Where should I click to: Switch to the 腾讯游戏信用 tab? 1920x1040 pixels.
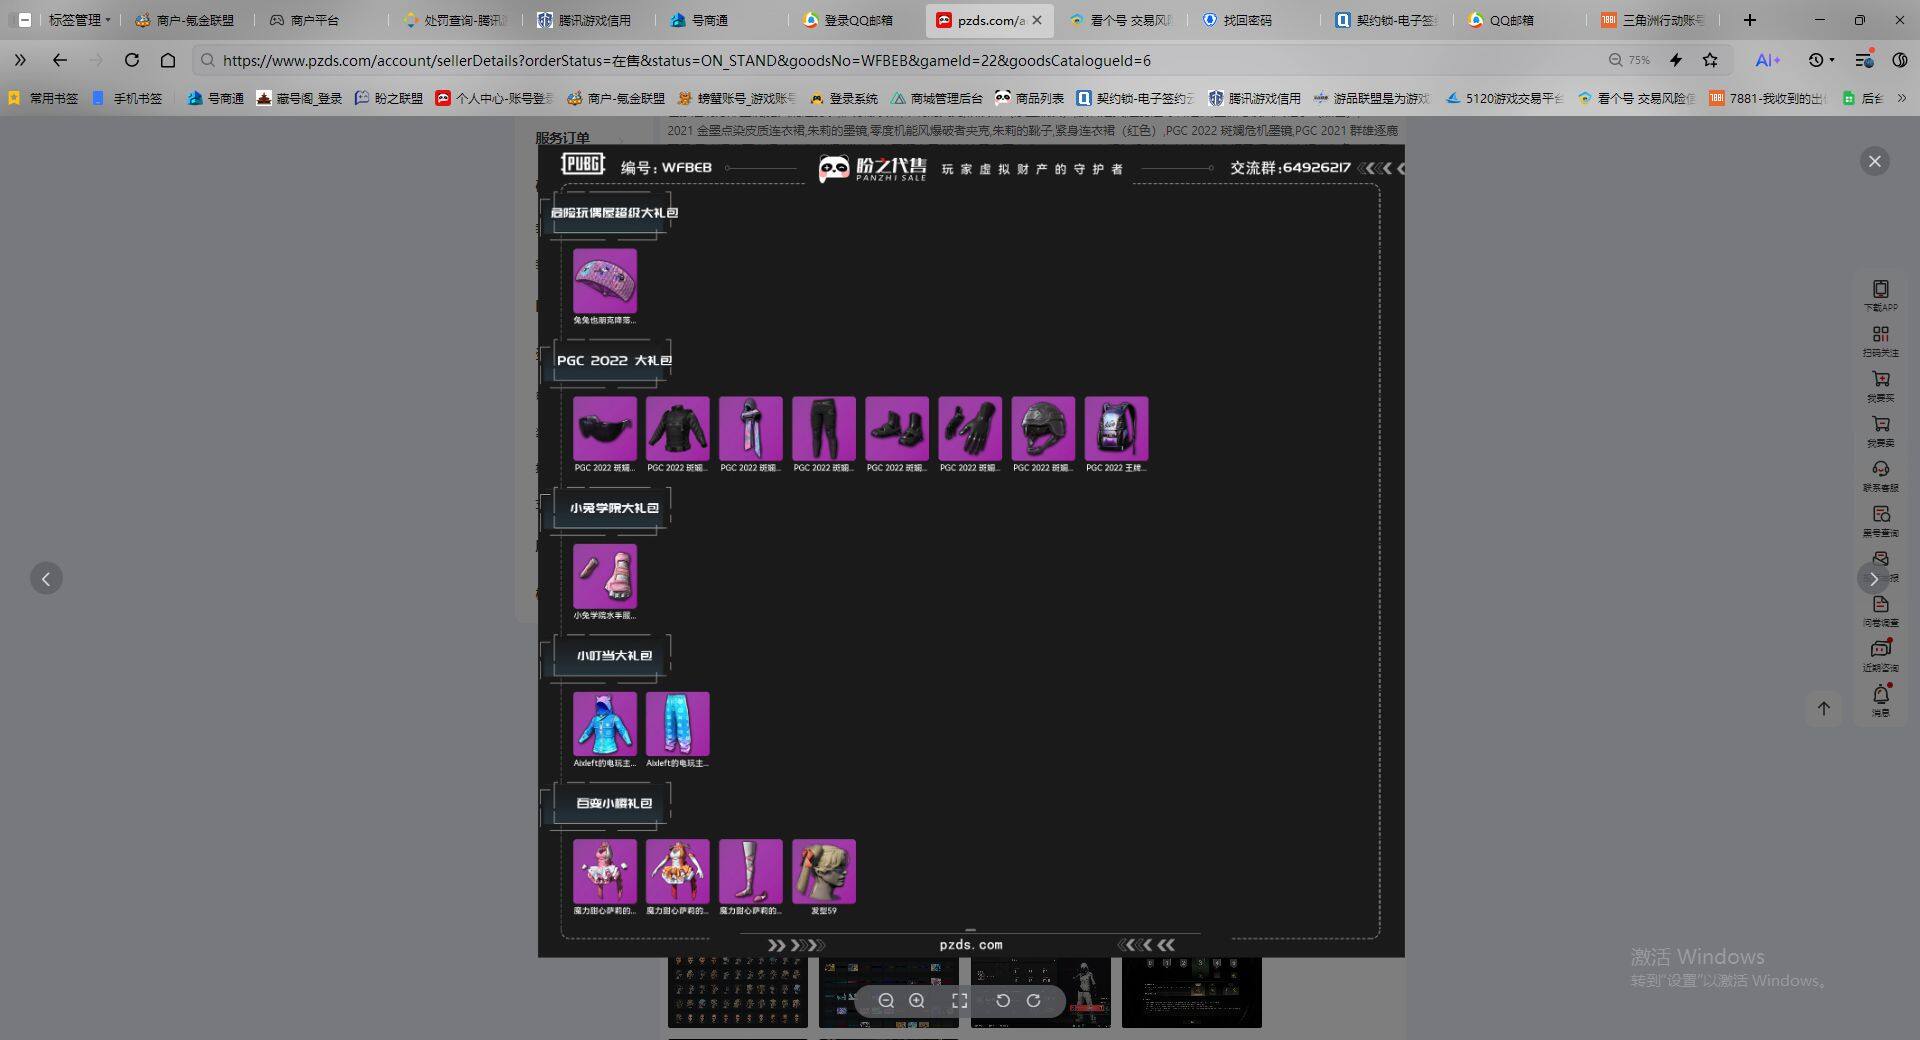click(x=585, y=20)
